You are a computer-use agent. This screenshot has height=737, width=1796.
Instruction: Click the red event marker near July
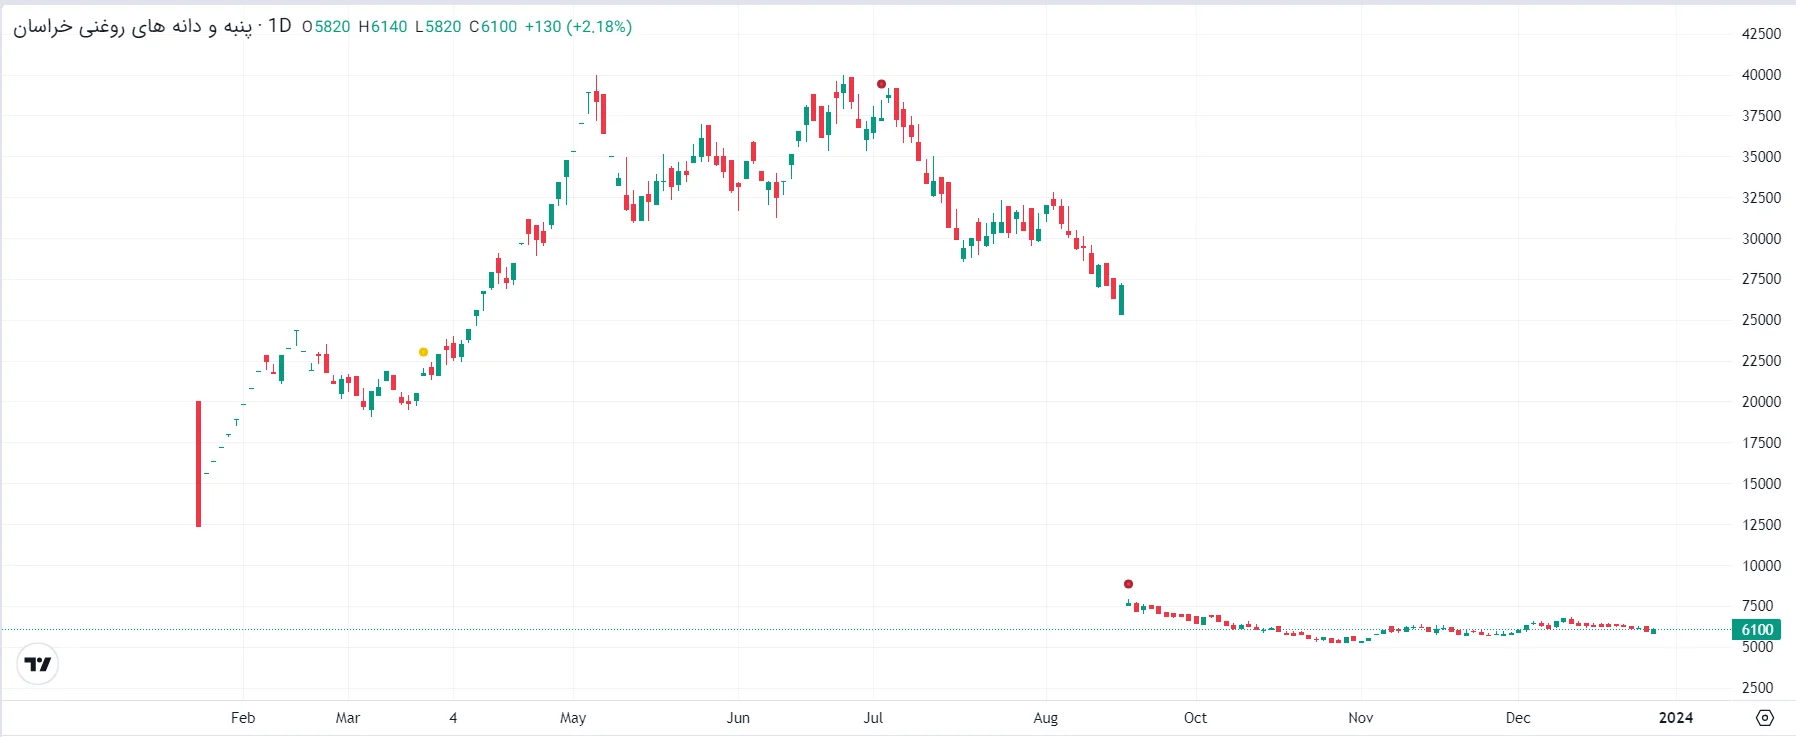point(881,84)
